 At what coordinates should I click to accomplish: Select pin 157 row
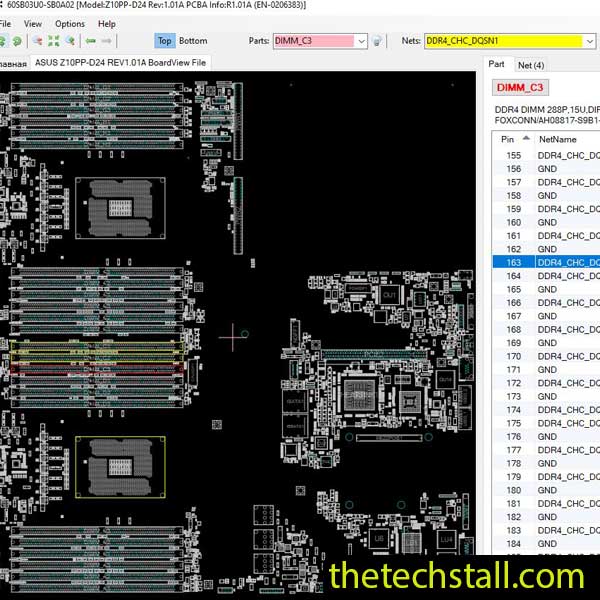pos(546,182)
